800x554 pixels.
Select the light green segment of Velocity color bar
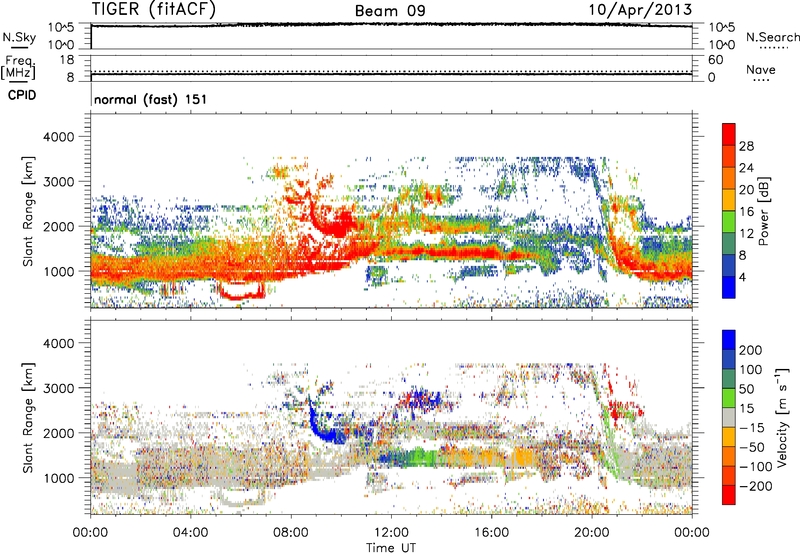pos(729,398)
